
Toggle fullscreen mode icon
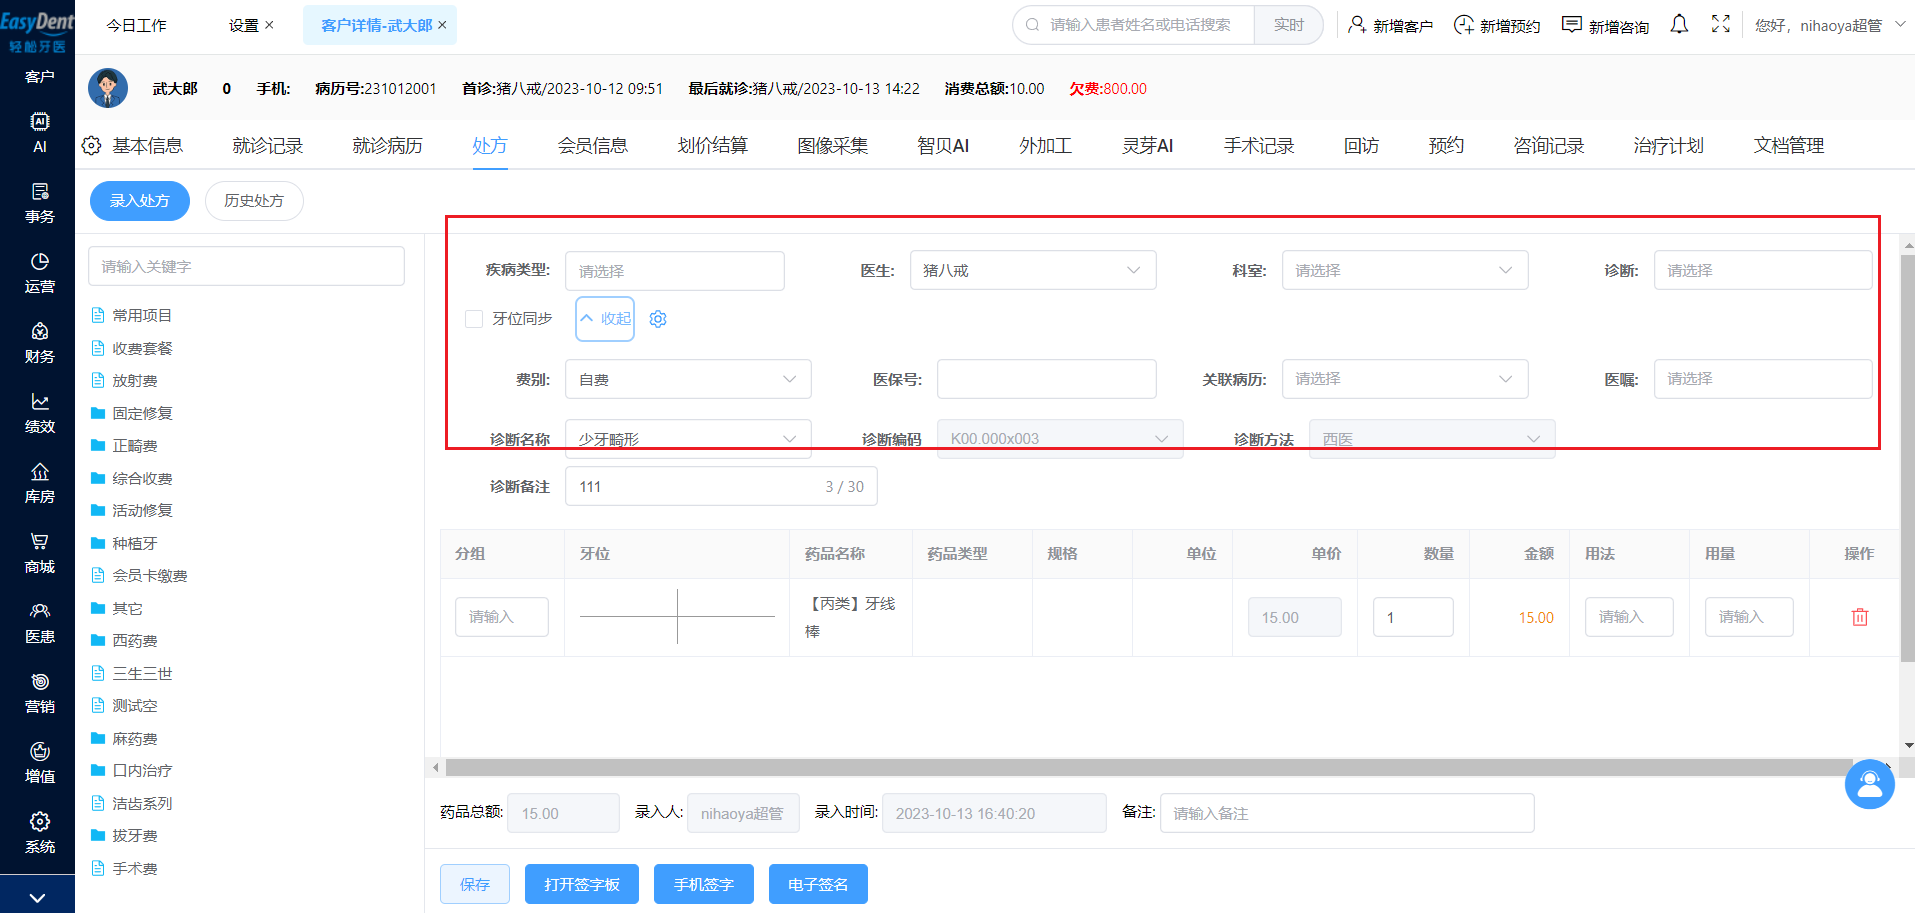[1720, 24]
